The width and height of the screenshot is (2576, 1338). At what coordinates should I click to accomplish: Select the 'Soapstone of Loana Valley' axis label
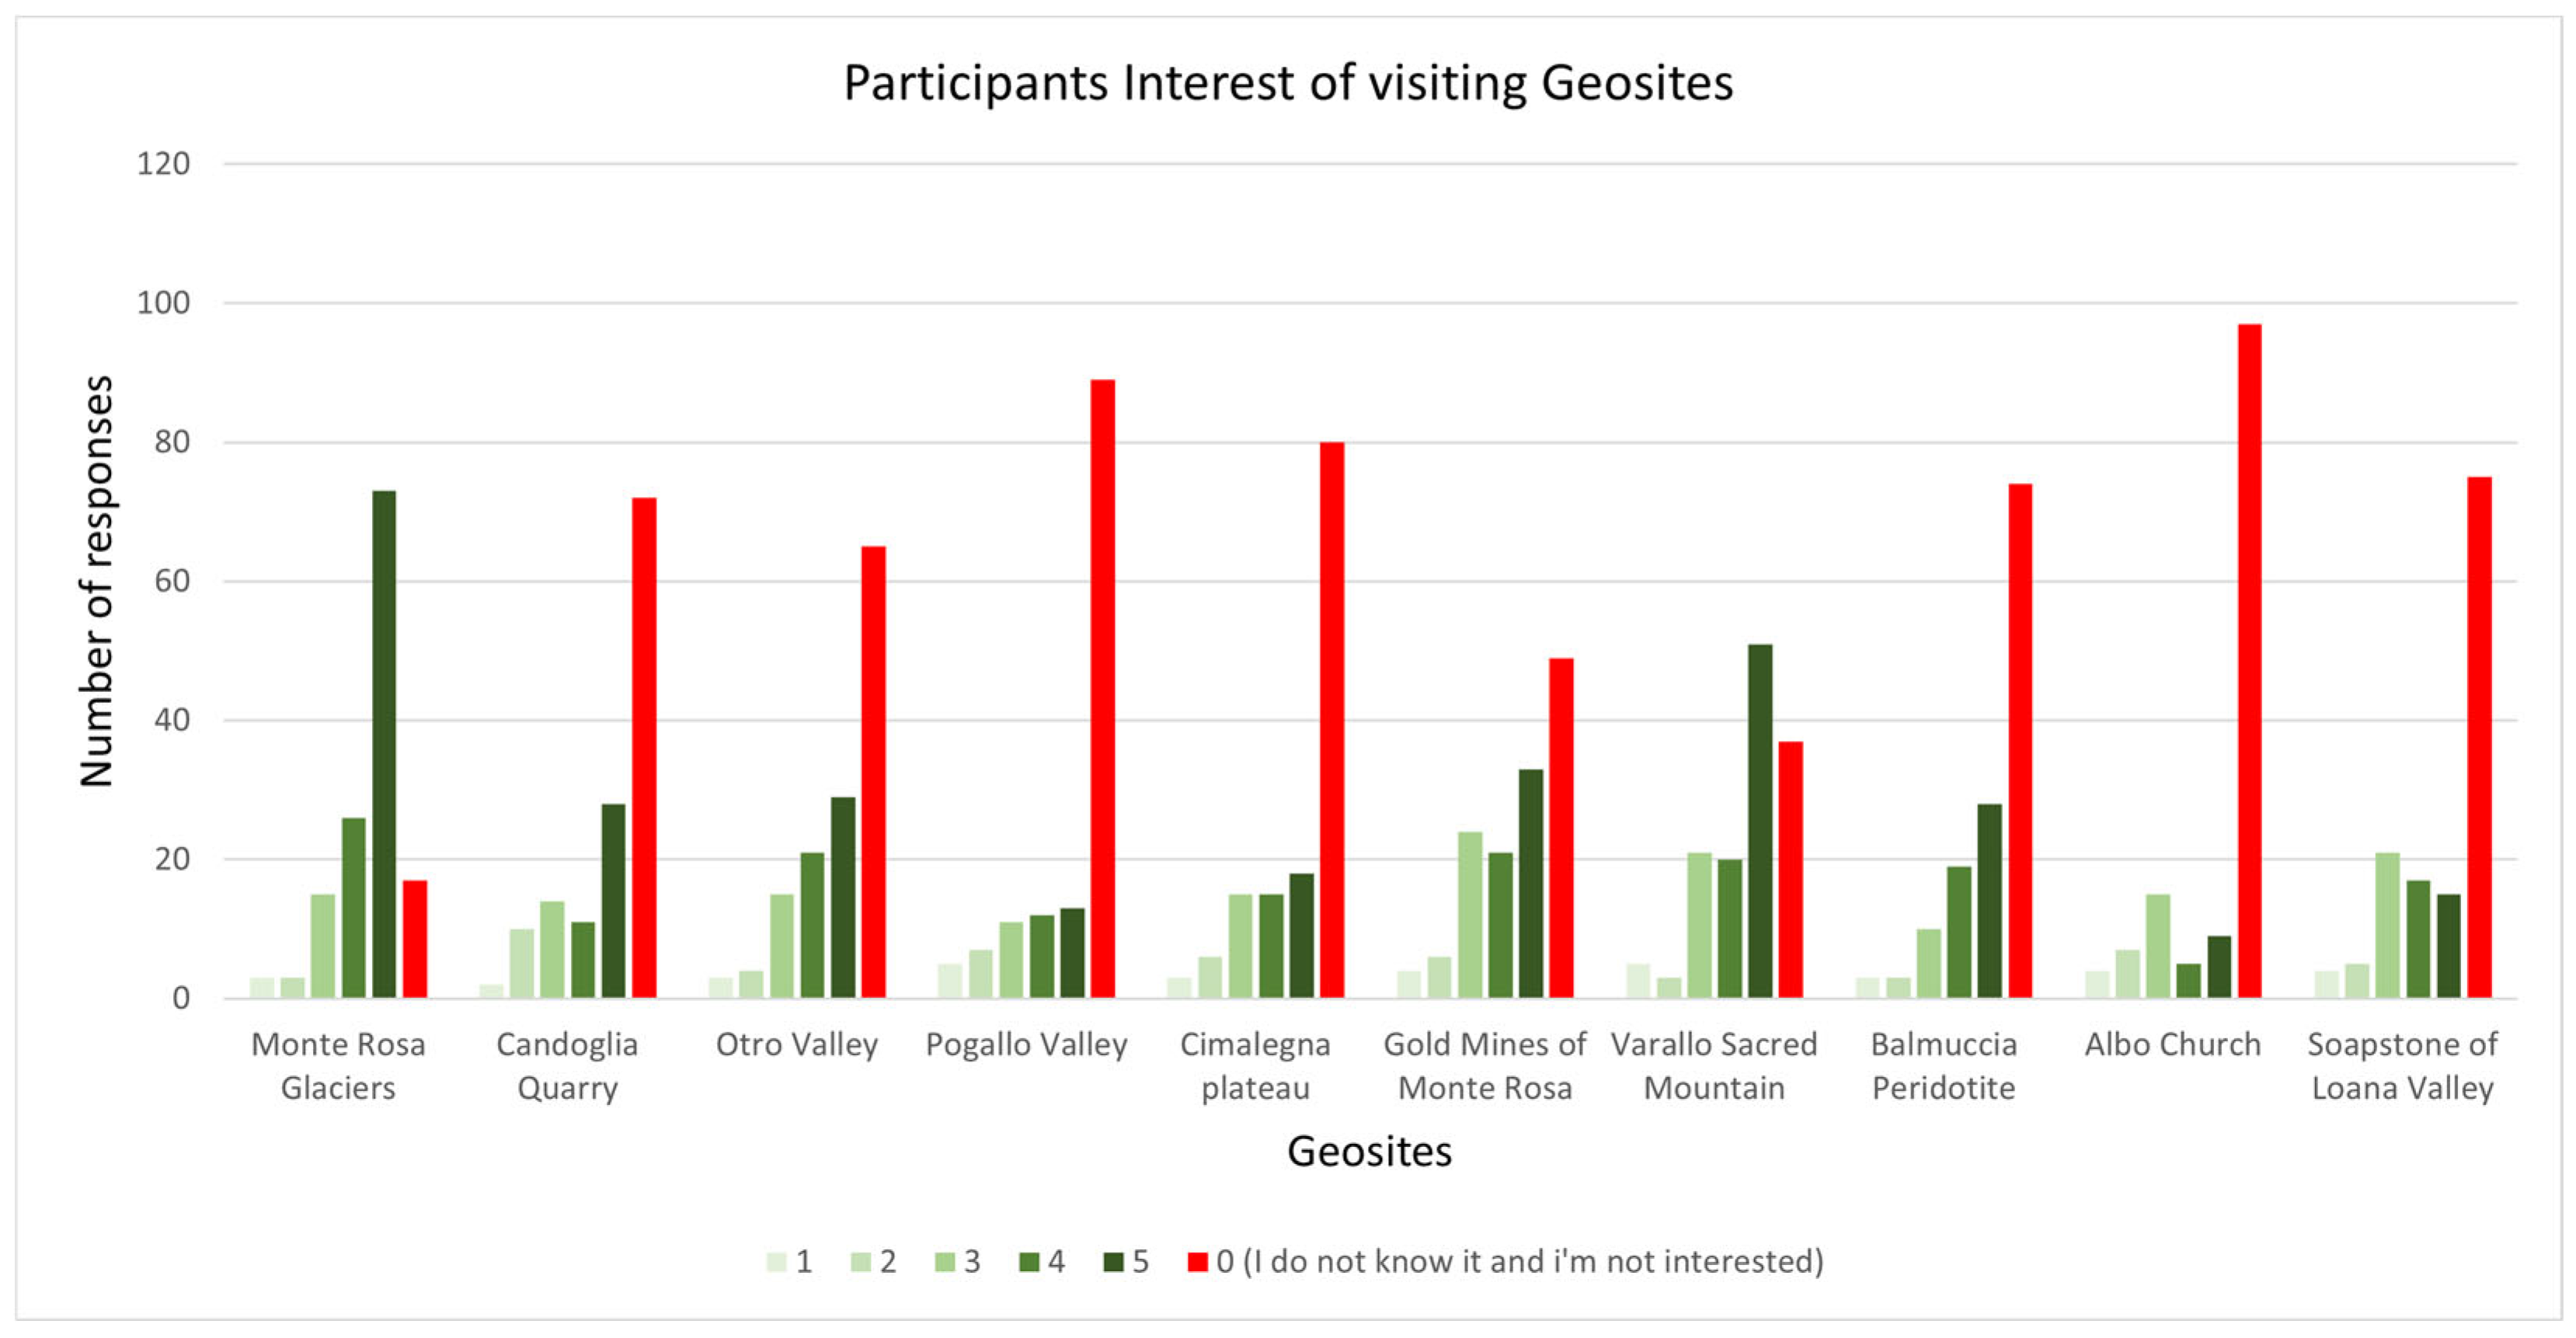(x=2402, y=1066)
